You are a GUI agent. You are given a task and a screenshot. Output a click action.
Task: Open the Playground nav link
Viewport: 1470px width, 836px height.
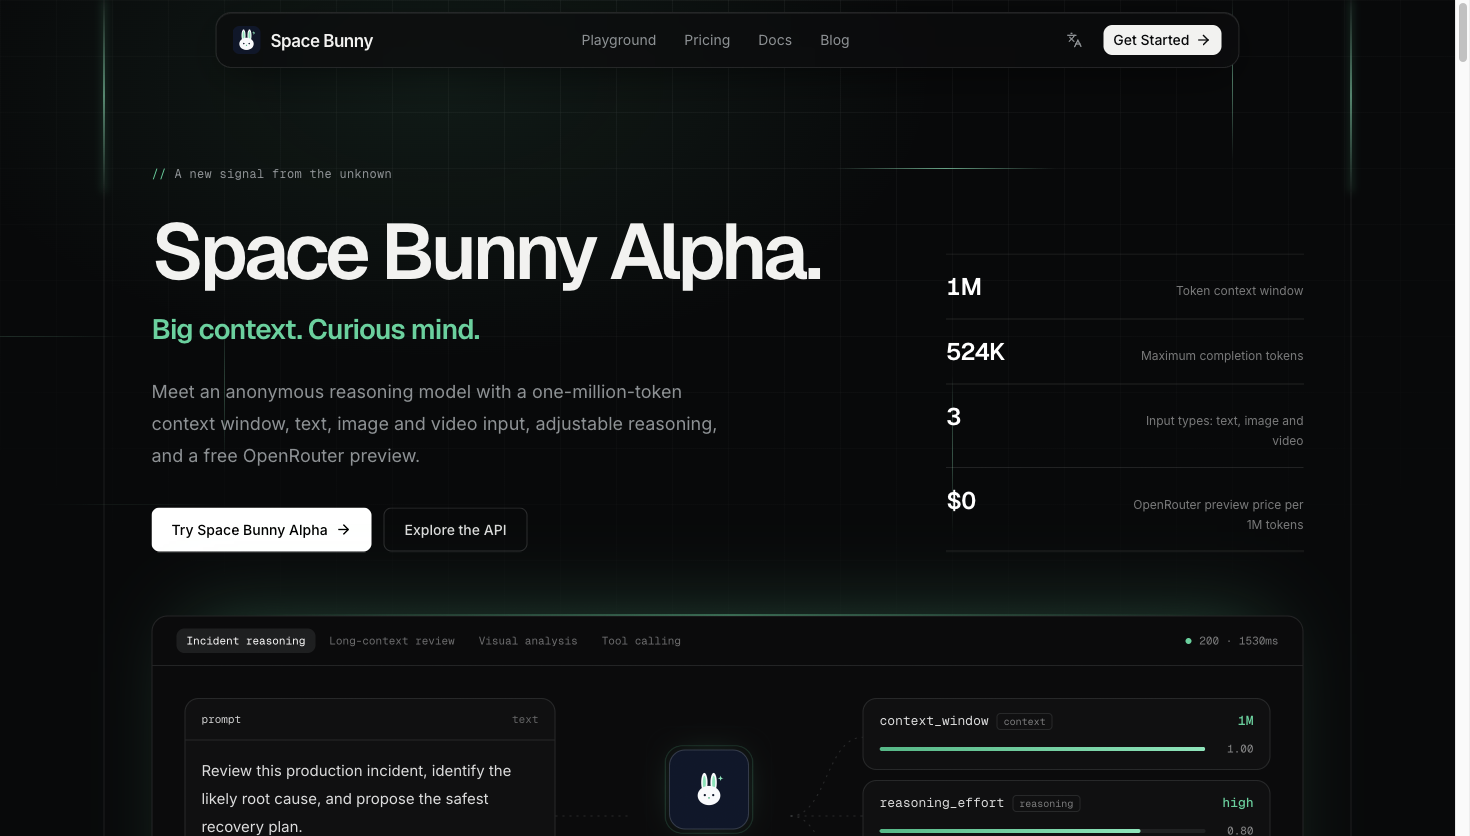click(619, 40)
